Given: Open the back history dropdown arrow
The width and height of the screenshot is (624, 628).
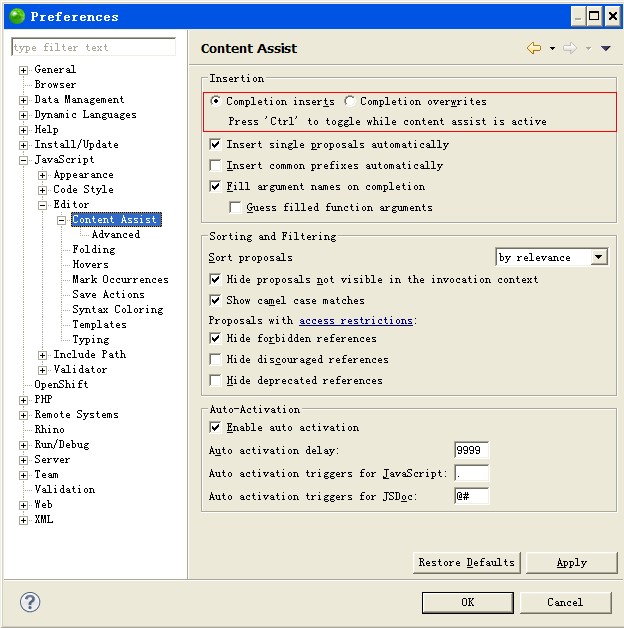Looking at the screenshot, I should pos(552,48).
